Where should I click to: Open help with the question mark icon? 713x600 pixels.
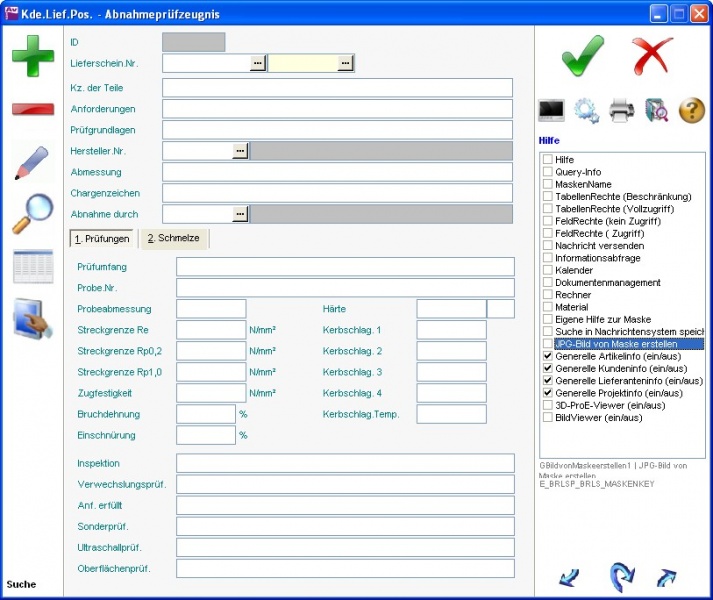coord(692,110)
